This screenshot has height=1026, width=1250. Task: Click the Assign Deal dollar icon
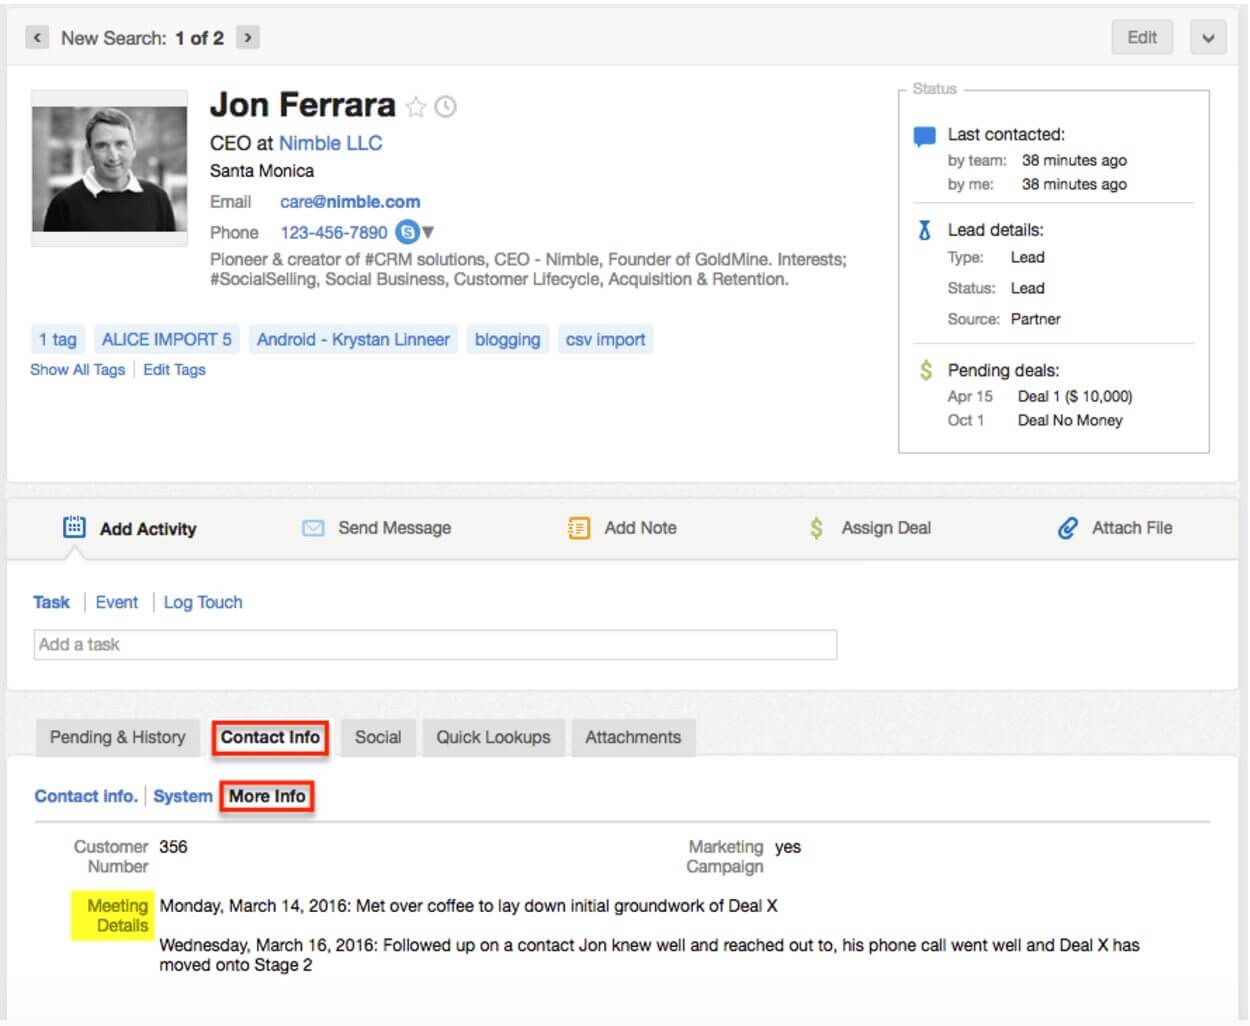[x=817, y=528]
